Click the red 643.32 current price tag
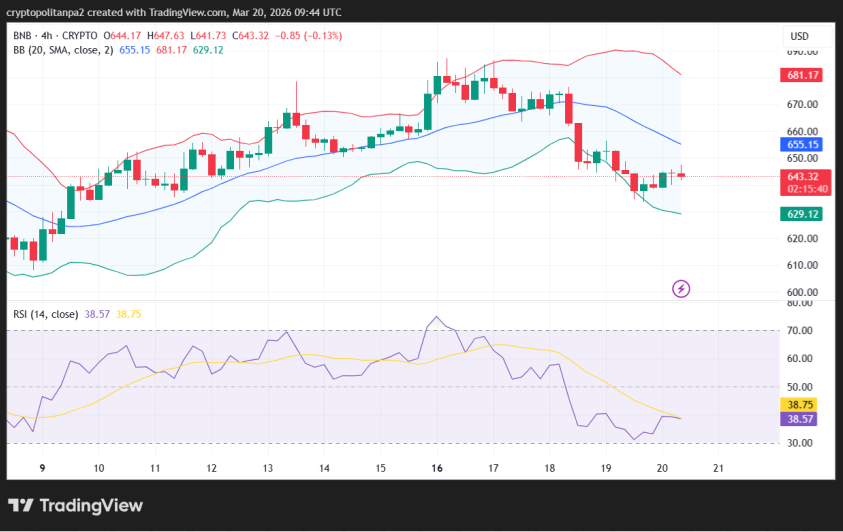The image size is (843, 532). click(x=803, y=176)
